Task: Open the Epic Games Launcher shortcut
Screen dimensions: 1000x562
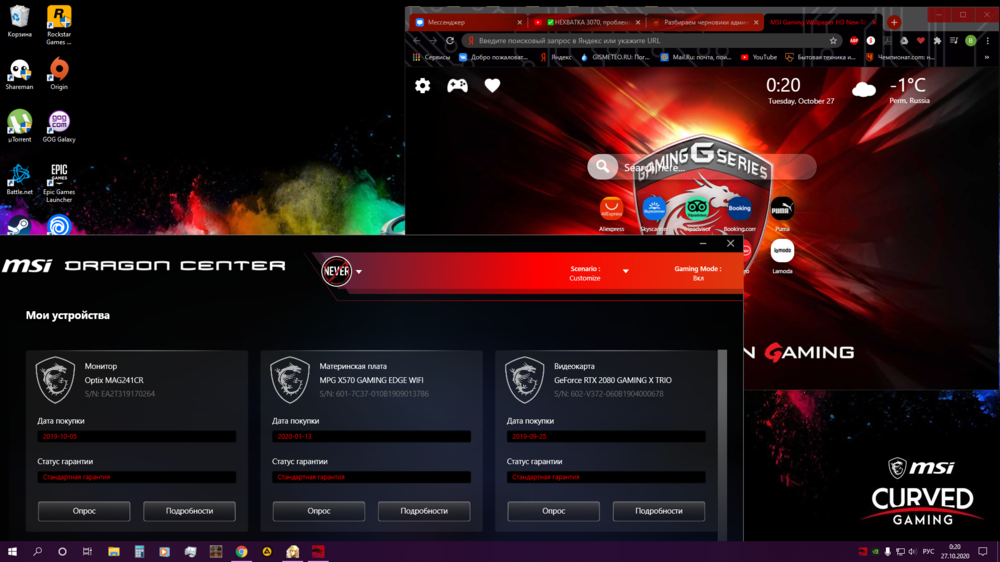Action: click(59, 178)
